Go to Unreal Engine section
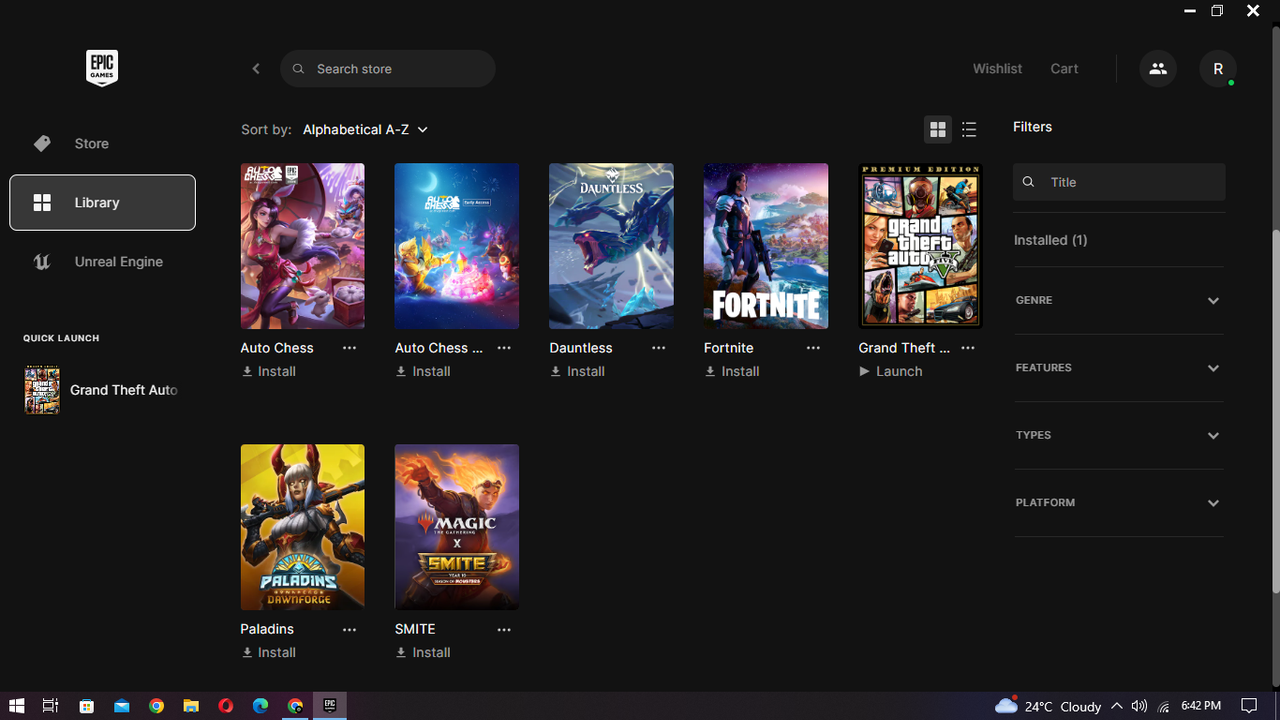This screenshot has width=1280, height=720. coord(102,262)
